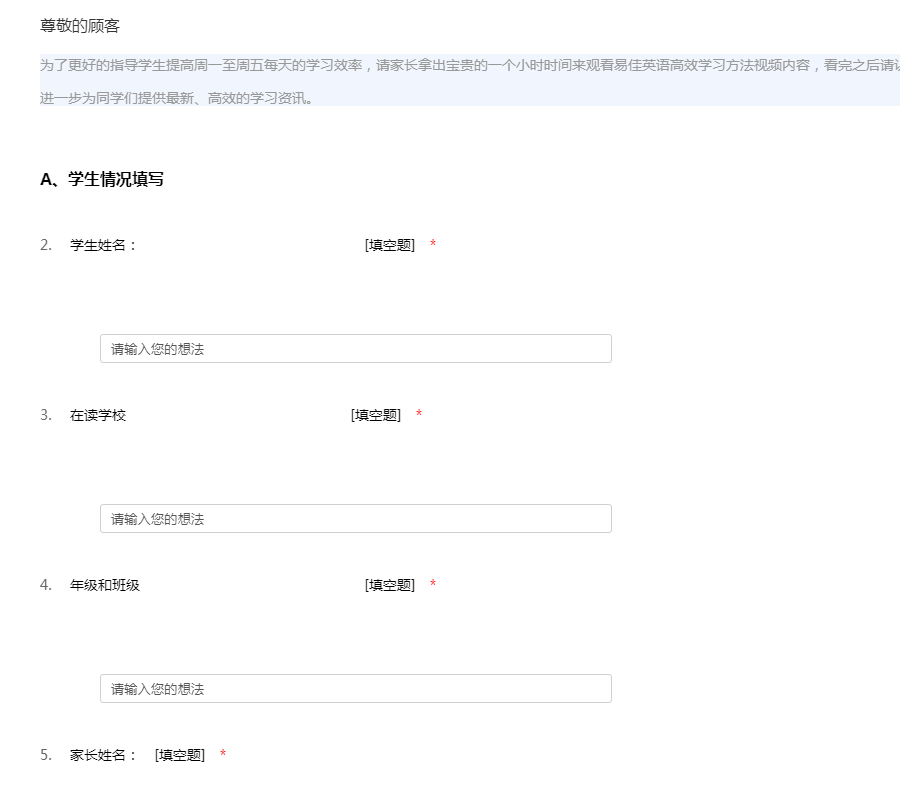Click the 尊敬的顾客 greeting text
Viewport: 900px width, 800px height.
[80, 26]
